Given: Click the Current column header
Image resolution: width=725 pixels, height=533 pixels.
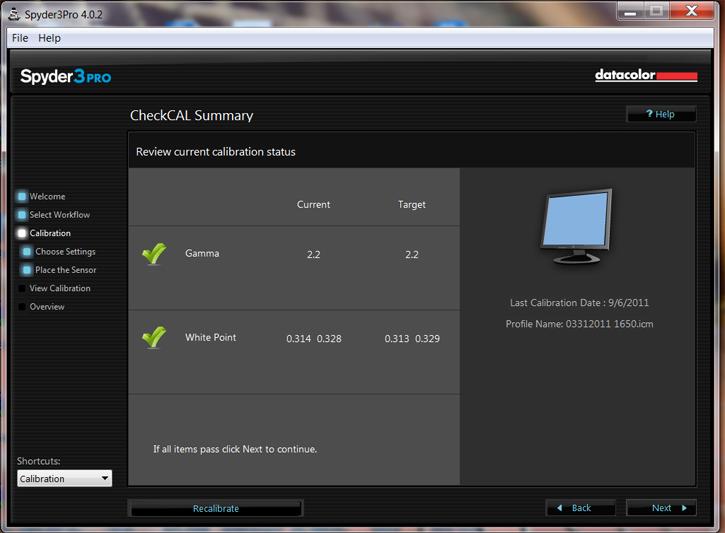Looking at the screenshot, I should [313, 204].
